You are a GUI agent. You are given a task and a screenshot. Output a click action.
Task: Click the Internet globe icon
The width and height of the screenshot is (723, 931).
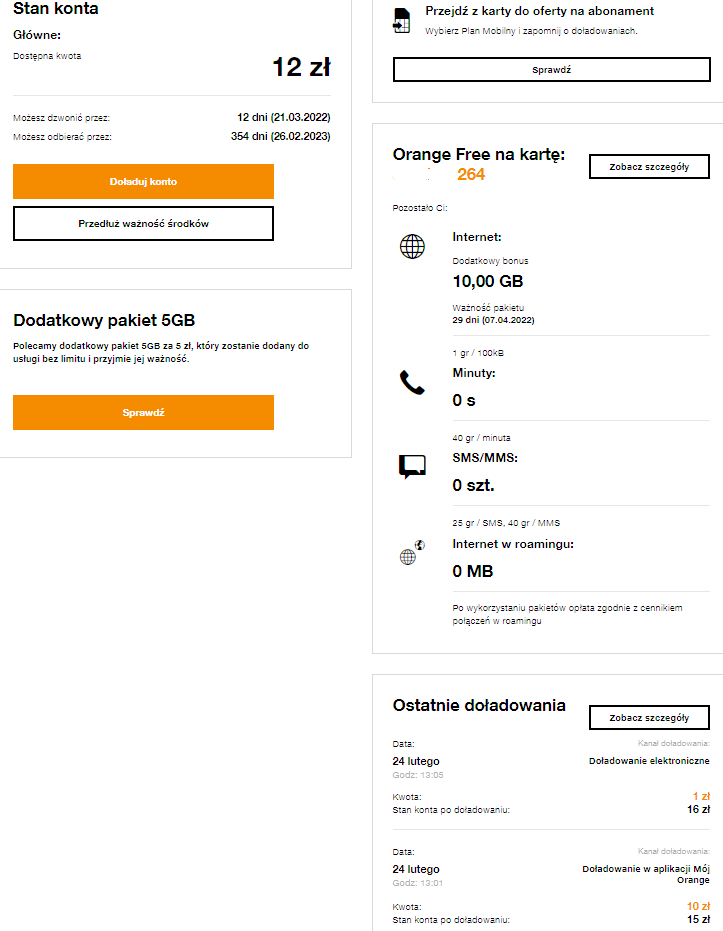tap(412, 247)
